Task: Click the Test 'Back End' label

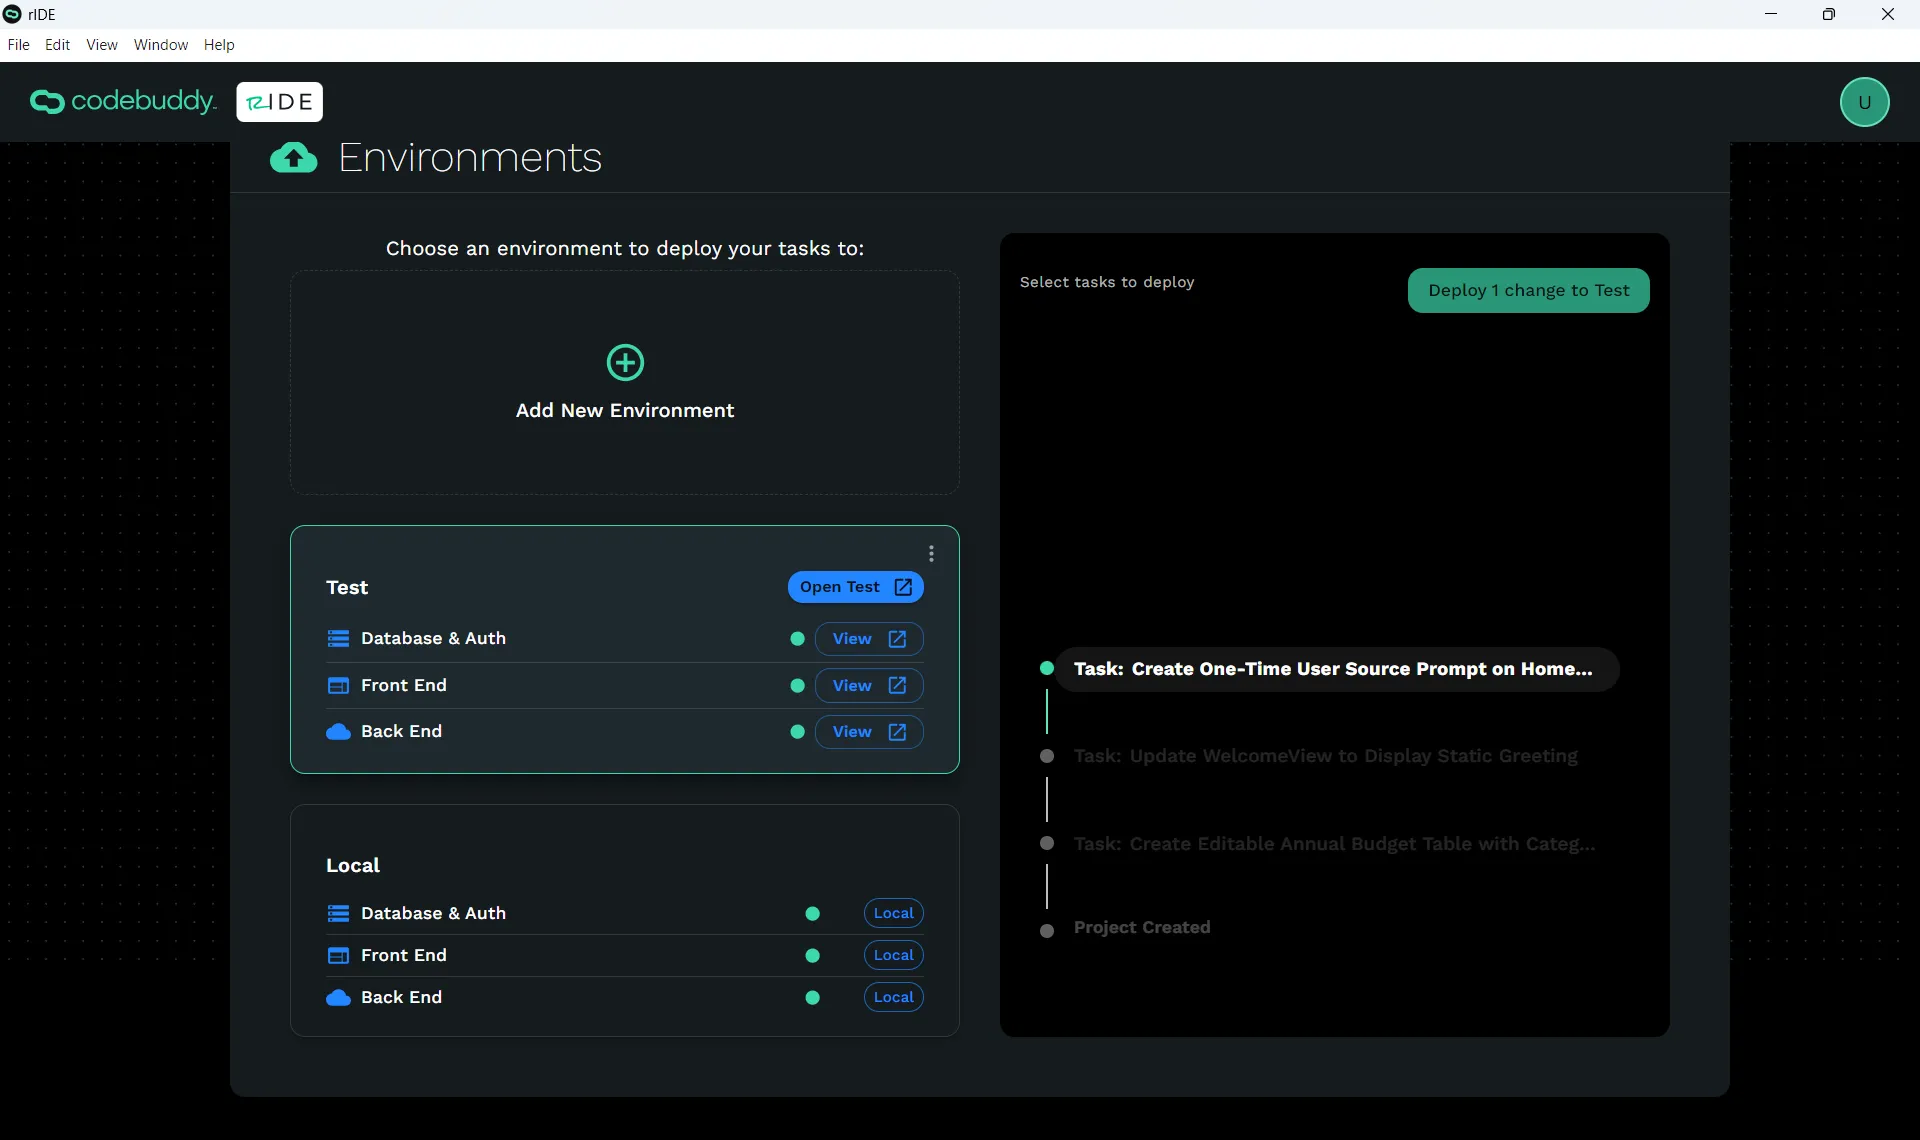Action: (401, 732)
